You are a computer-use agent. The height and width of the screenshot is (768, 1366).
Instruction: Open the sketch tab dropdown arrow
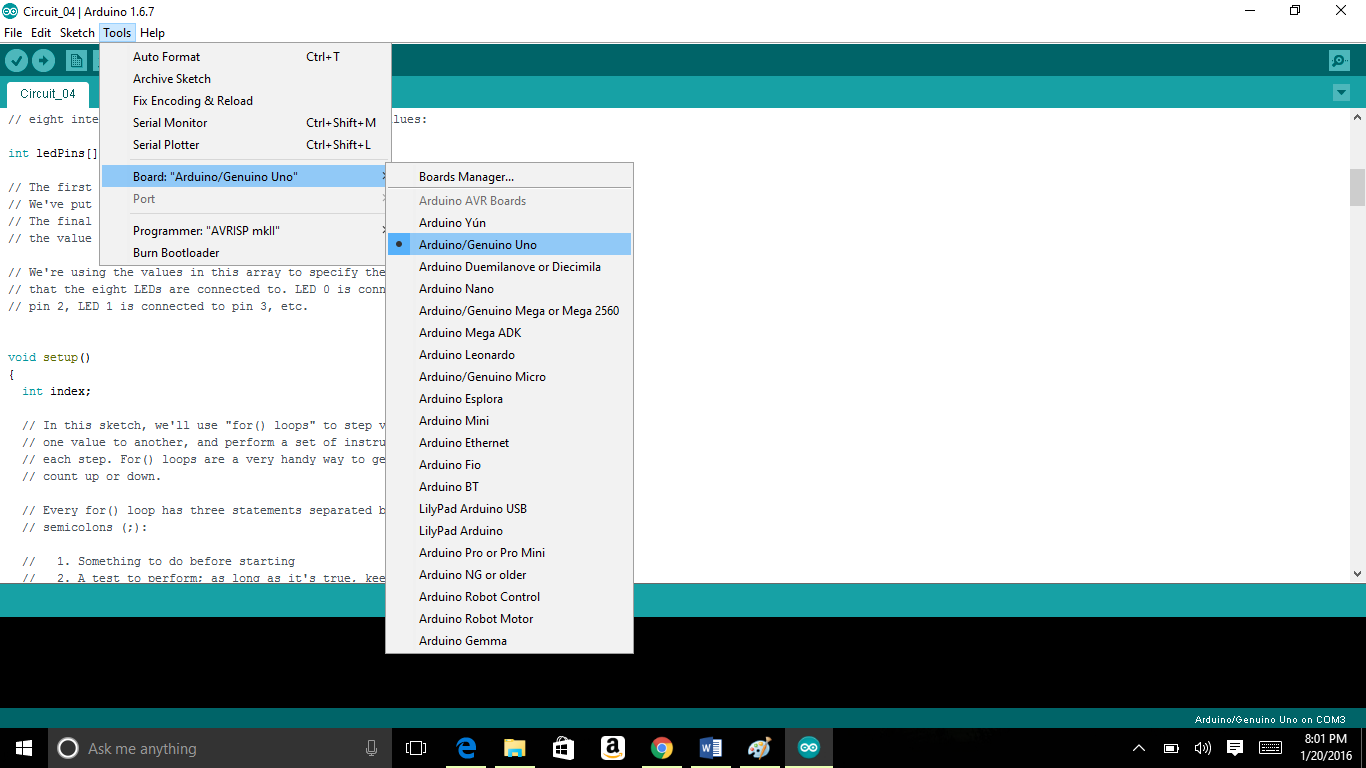(x=1341, y=91)
